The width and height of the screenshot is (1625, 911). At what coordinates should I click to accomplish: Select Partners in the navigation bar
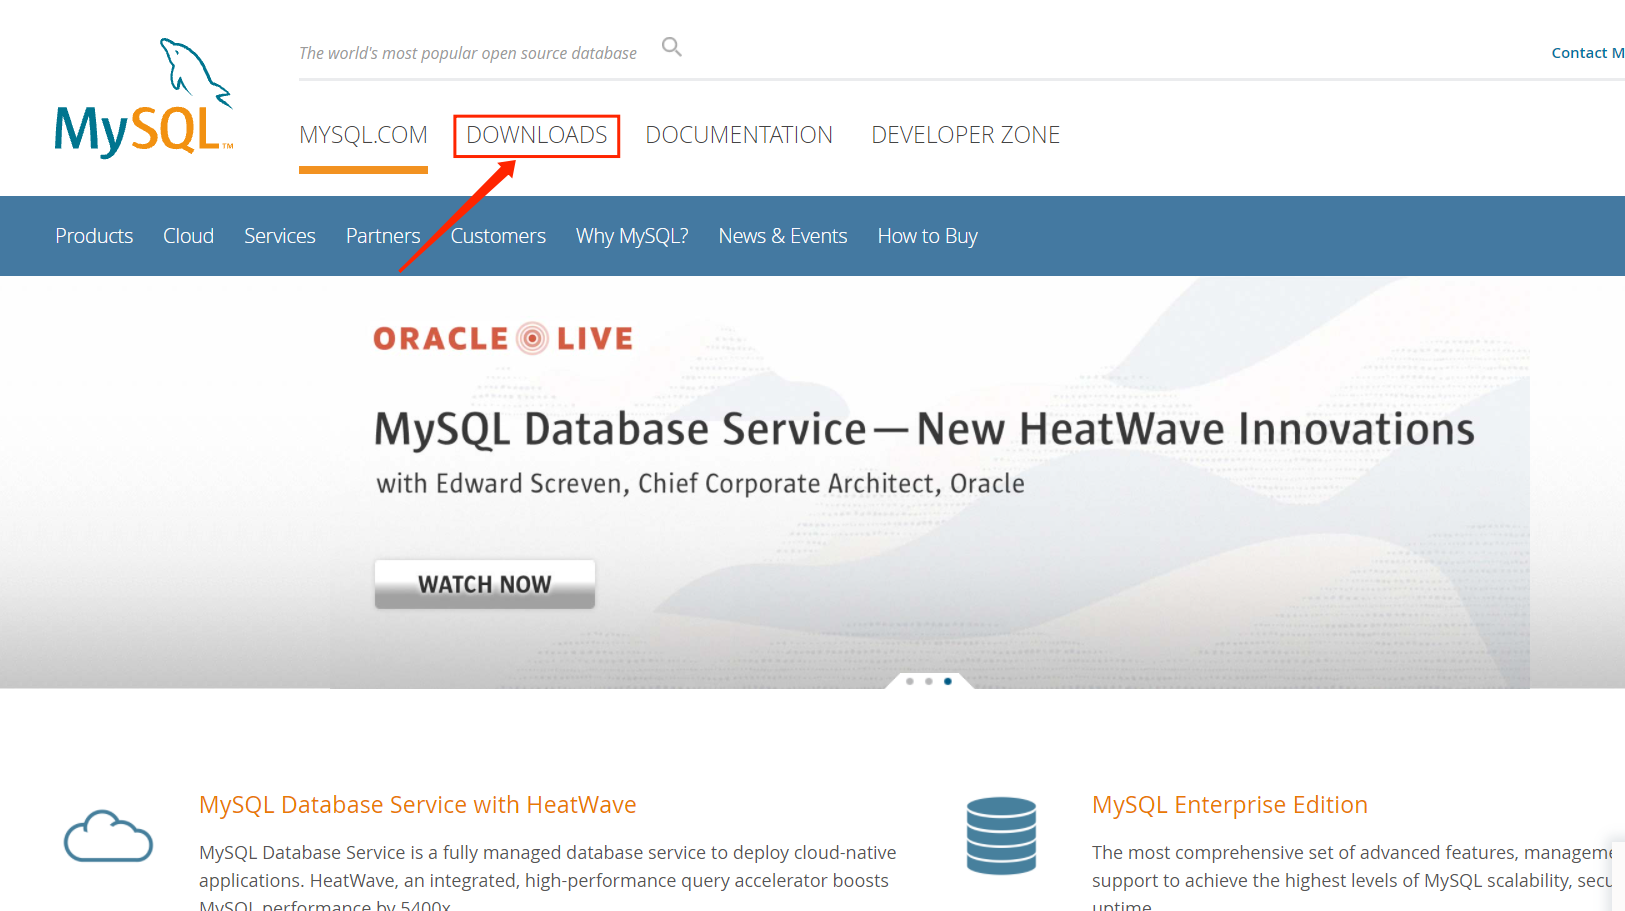[383, 236]
